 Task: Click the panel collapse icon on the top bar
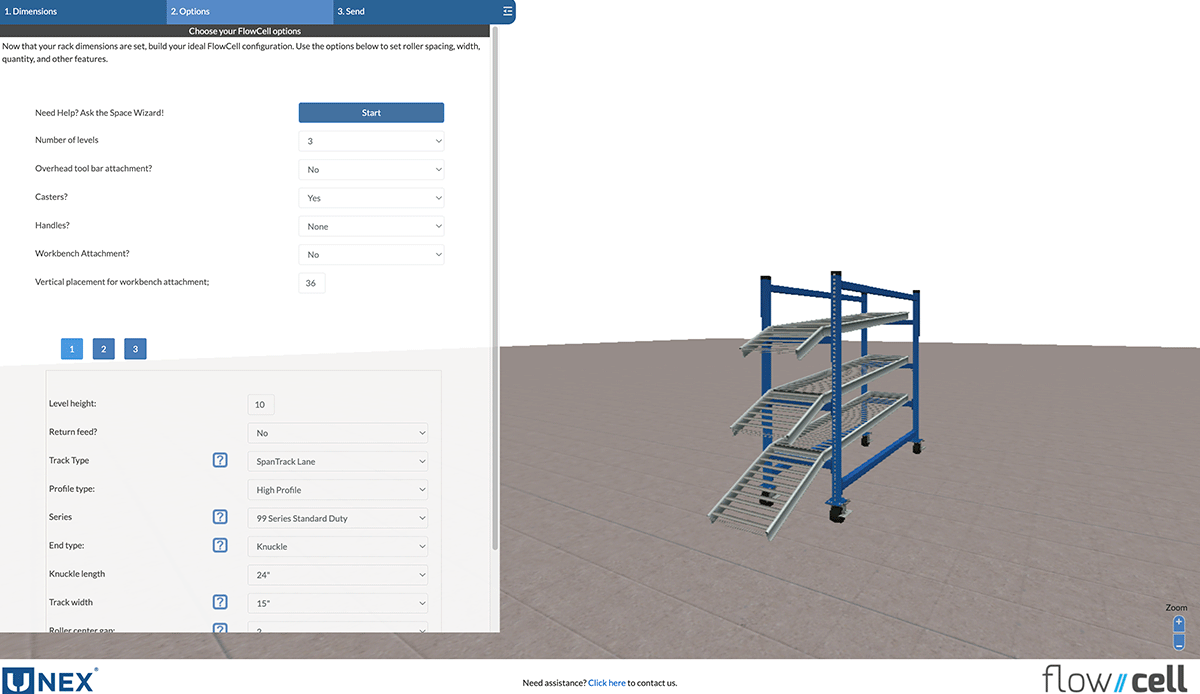tap(506, 11)
